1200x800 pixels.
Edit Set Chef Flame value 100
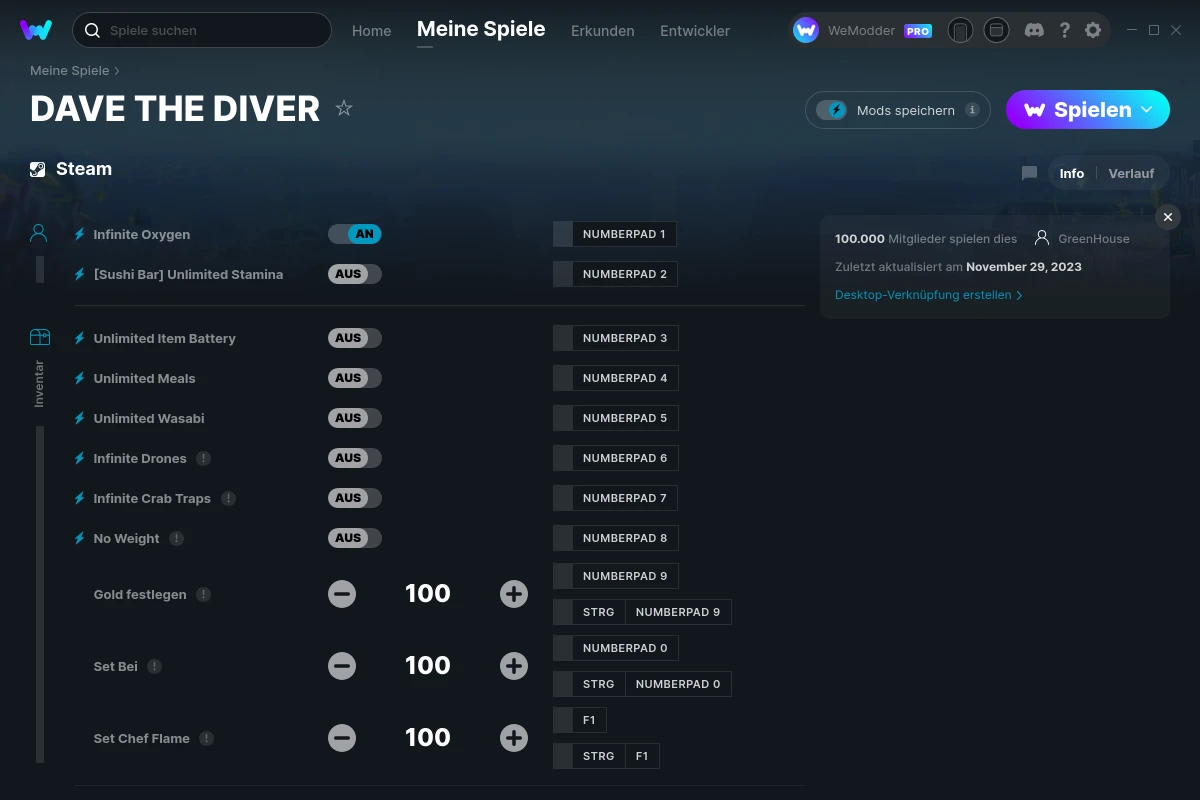click(x=428, y=738)
